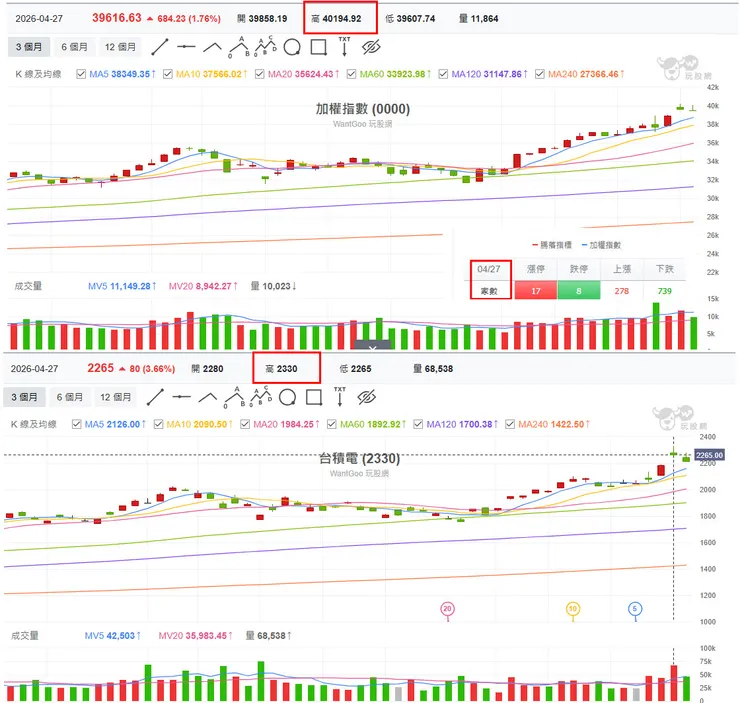Select ABCD pattern tool in TSMC chart
Viewport: 740px width, 703px height.
click(x=261, y=396)
